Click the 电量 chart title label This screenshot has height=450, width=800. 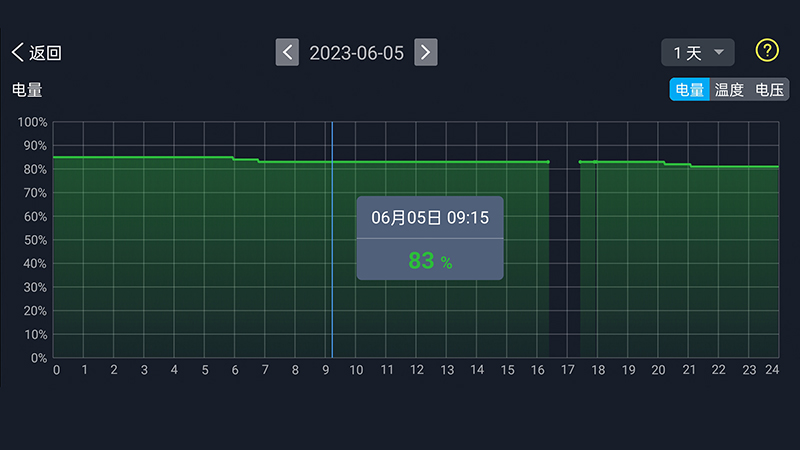27,90
